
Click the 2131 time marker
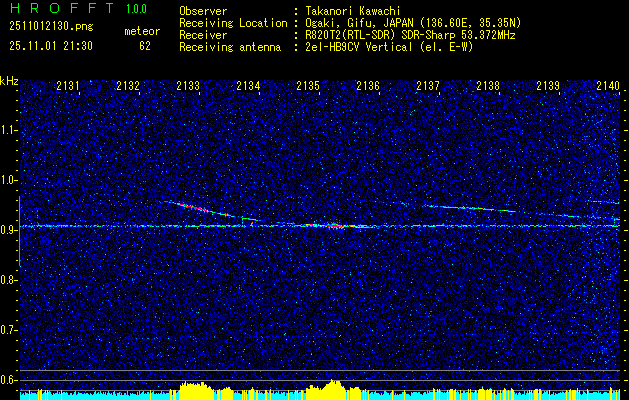click(x=68, y=85)
